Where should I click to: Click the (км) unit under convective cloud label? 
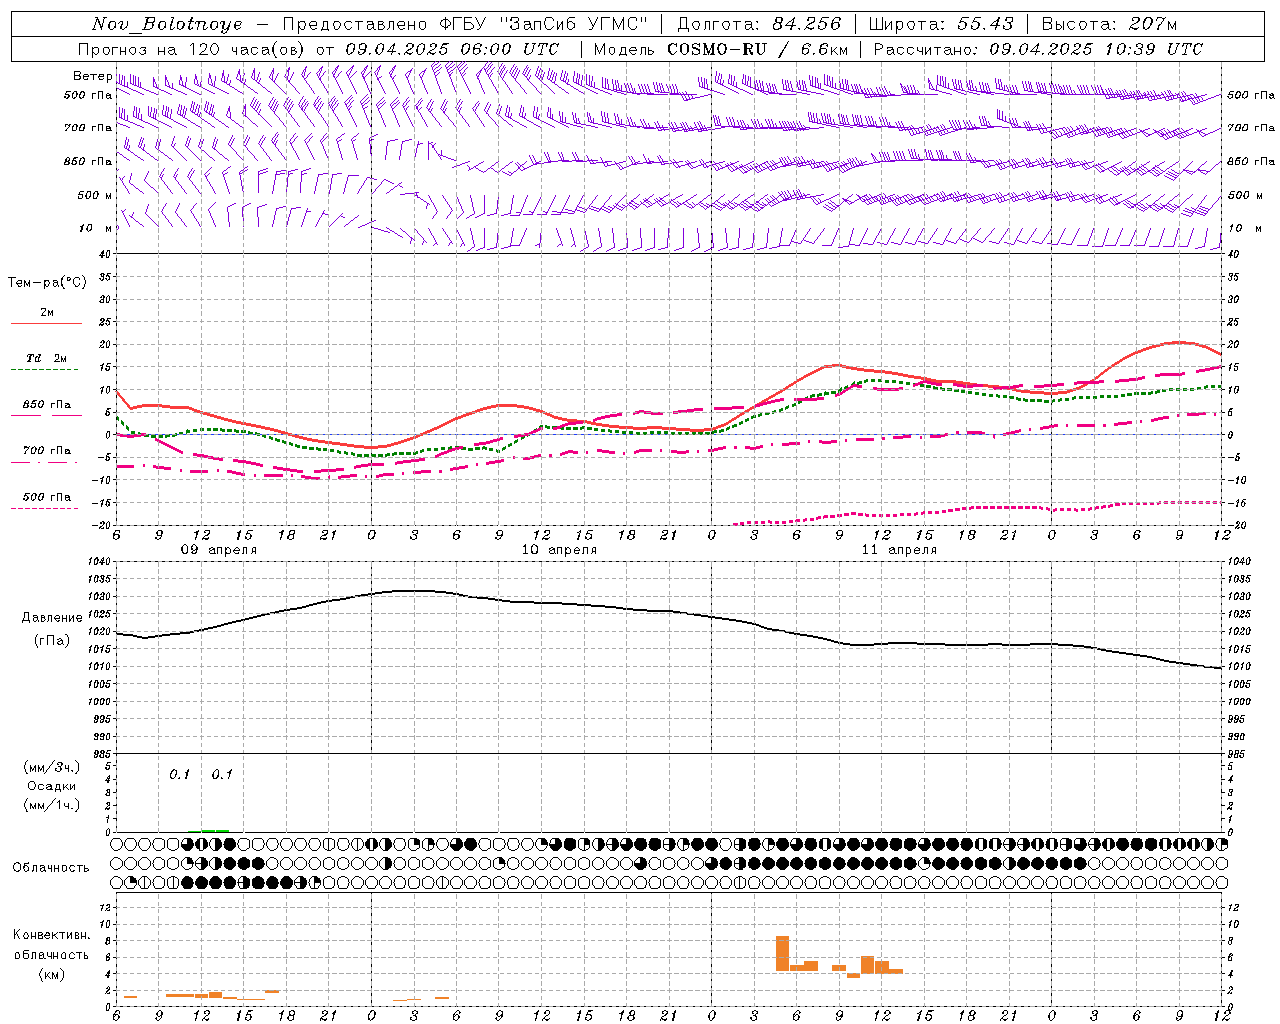[53, 974]
